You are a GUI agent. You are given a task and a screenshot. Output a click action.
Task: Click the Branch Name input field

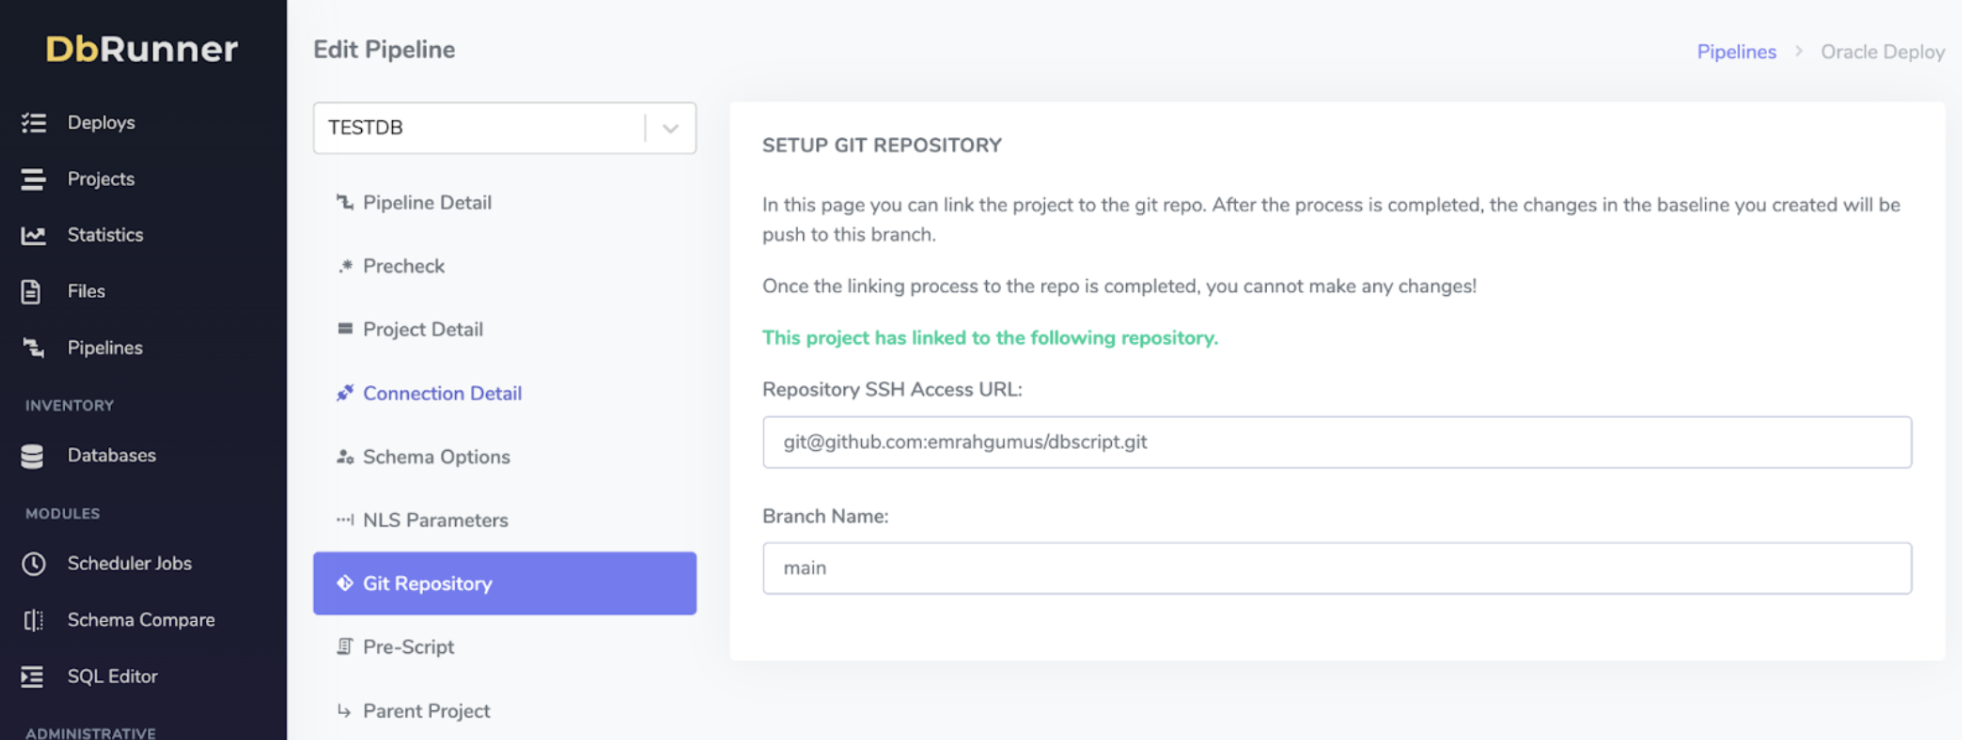coord(1336,568)
